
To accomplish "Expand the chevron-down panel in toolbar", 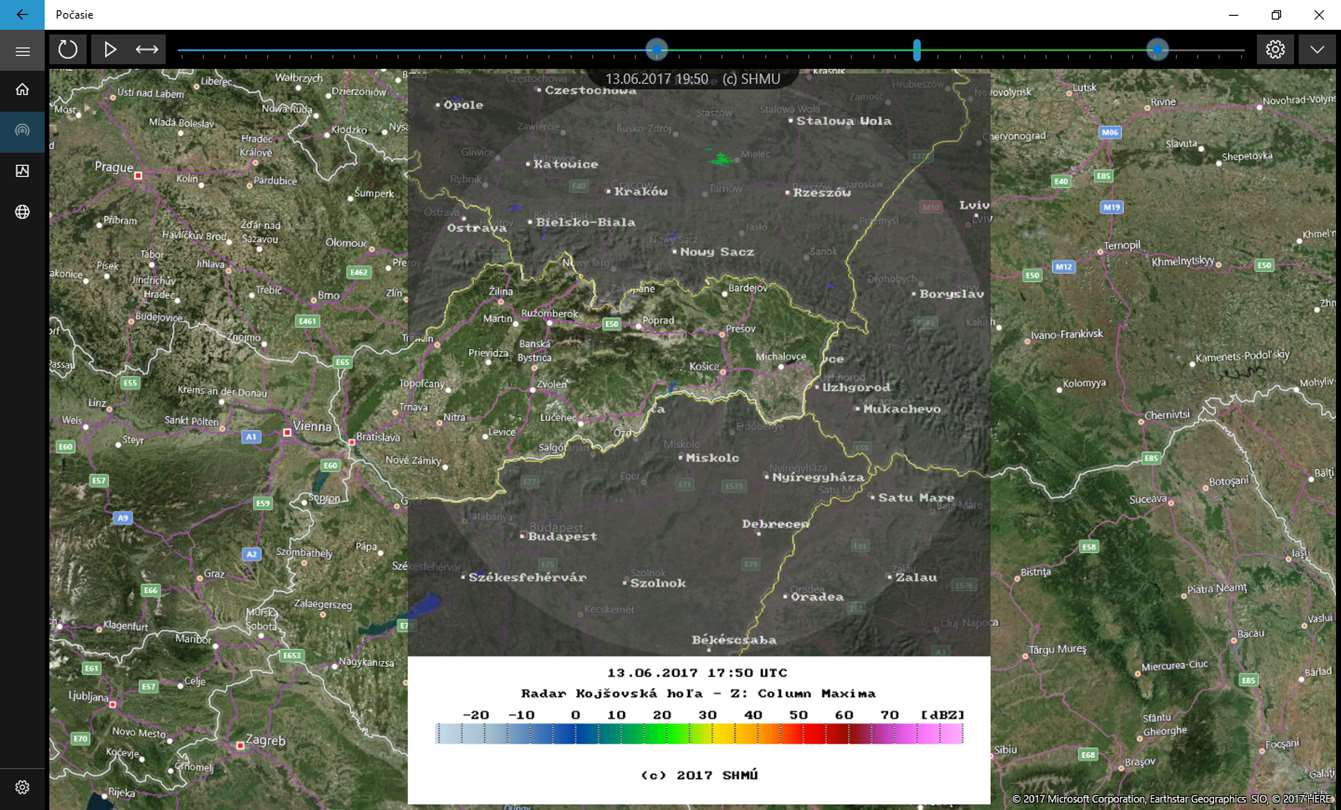I will tap(1317, 49).
